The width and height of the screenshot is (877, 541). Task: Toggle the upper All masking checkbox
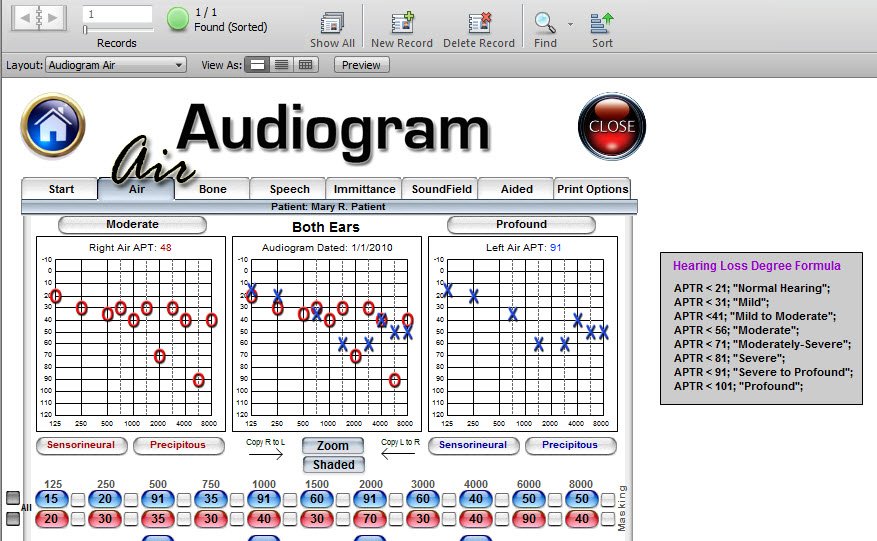click(x=13, y=498)
